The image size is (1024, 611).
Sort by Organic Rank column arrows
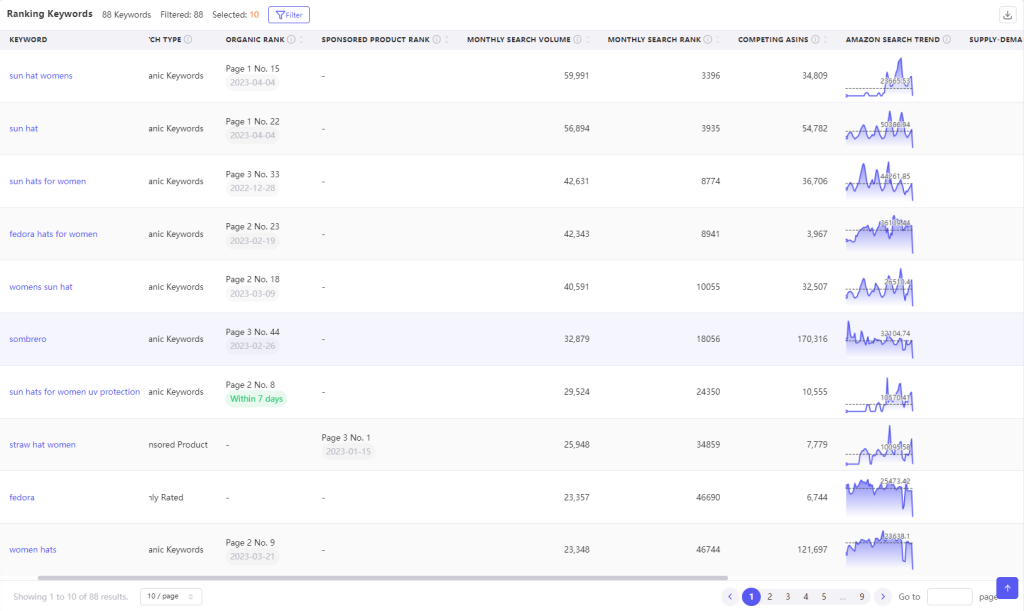click(x=301, y=39)
